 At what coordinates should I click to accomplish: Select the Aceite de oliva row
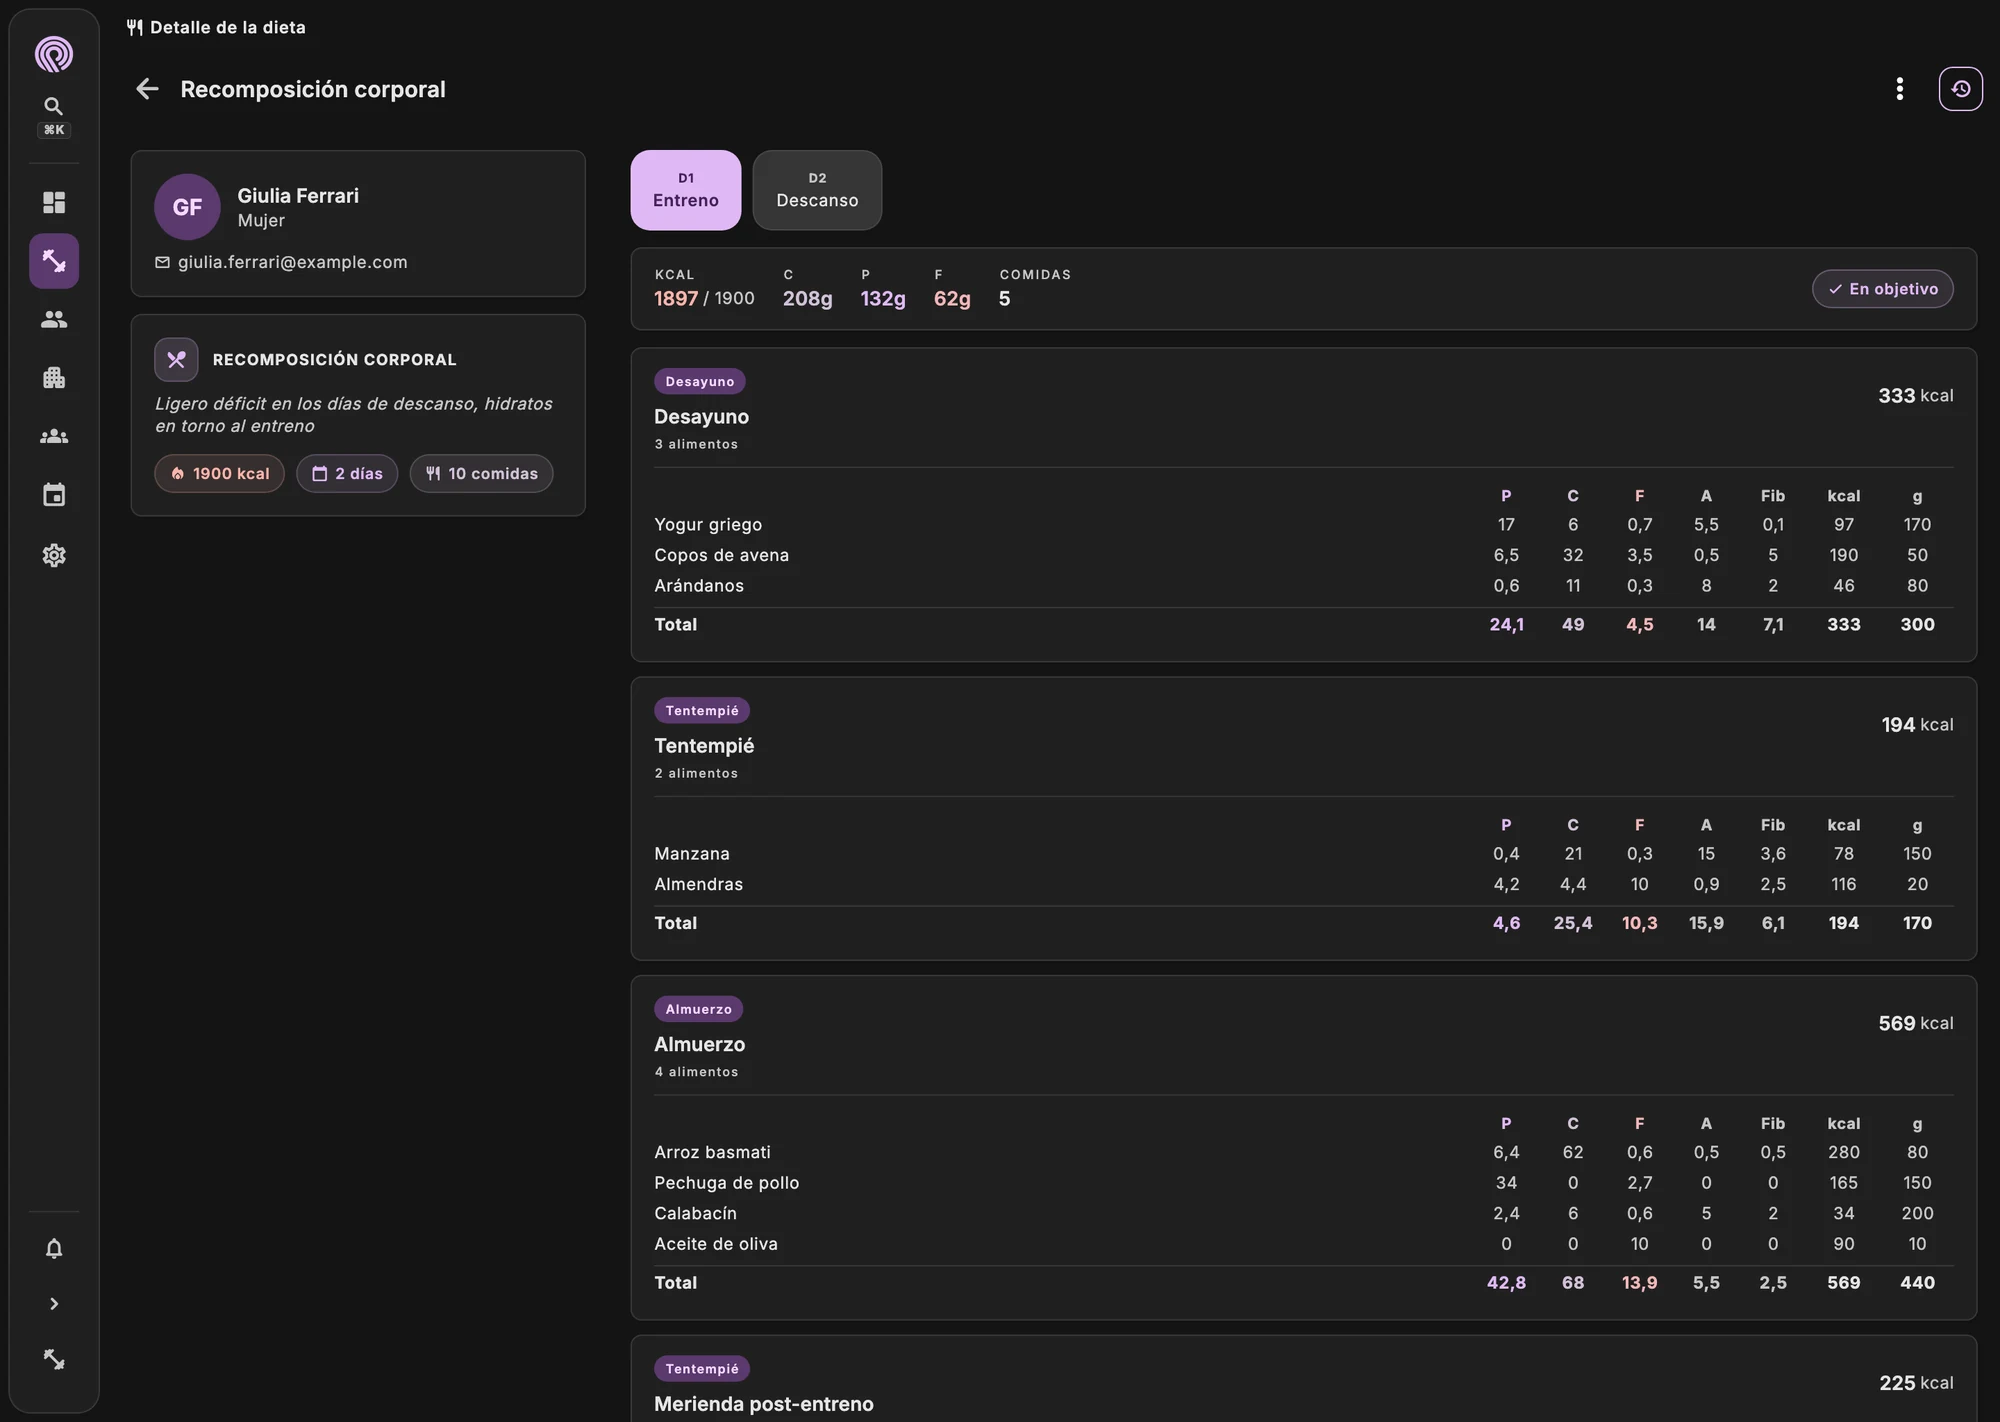[x=1303, y=1244]
